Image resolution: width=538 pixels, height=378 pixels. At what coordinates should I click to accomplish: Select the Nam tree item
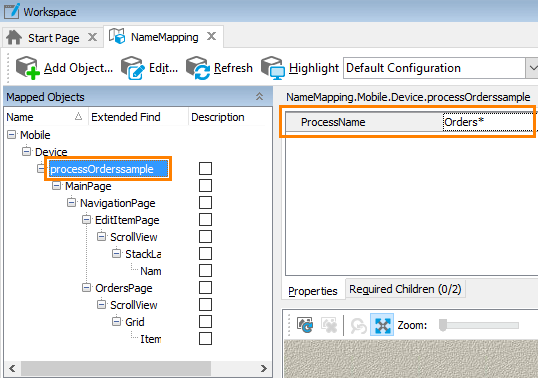tap(151, 271)
